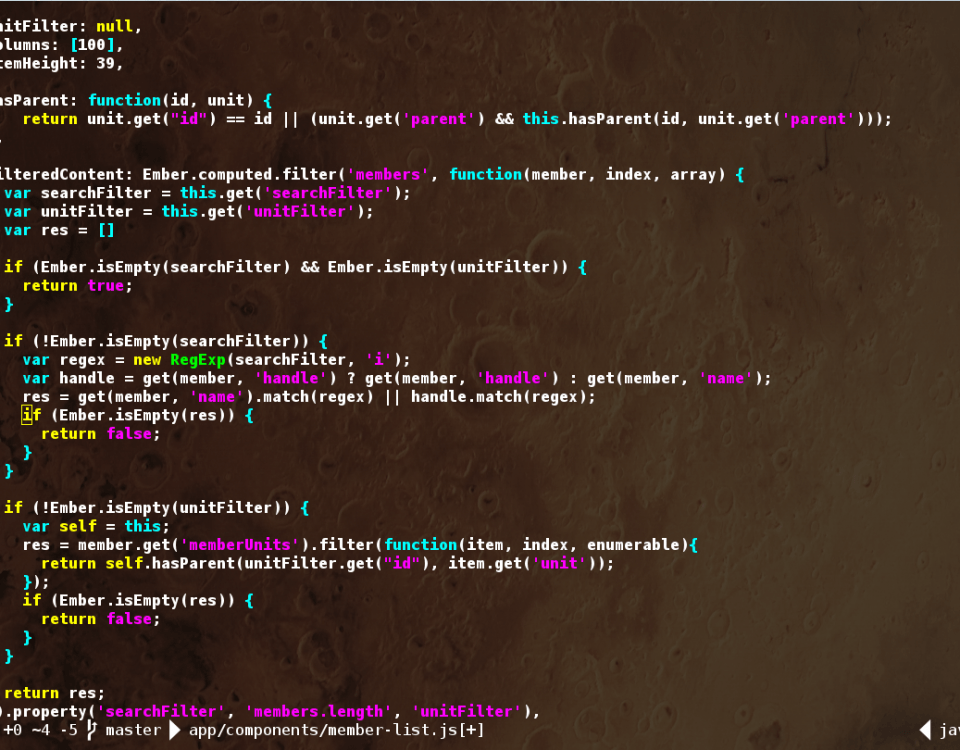Click the filetype indicator at status line right

point(948,730)
